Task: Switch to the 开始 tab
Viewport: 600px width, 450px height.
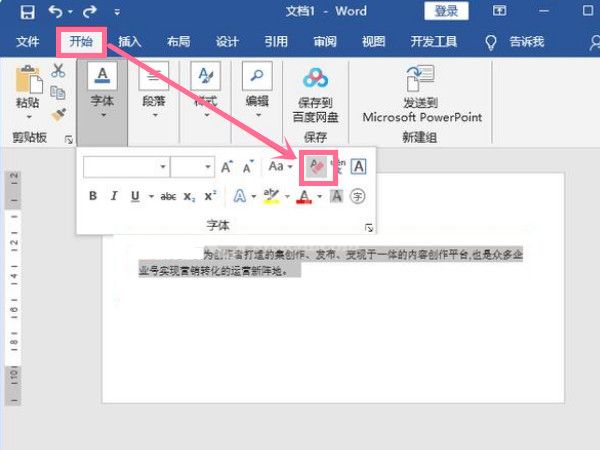Action: point(81,41)
